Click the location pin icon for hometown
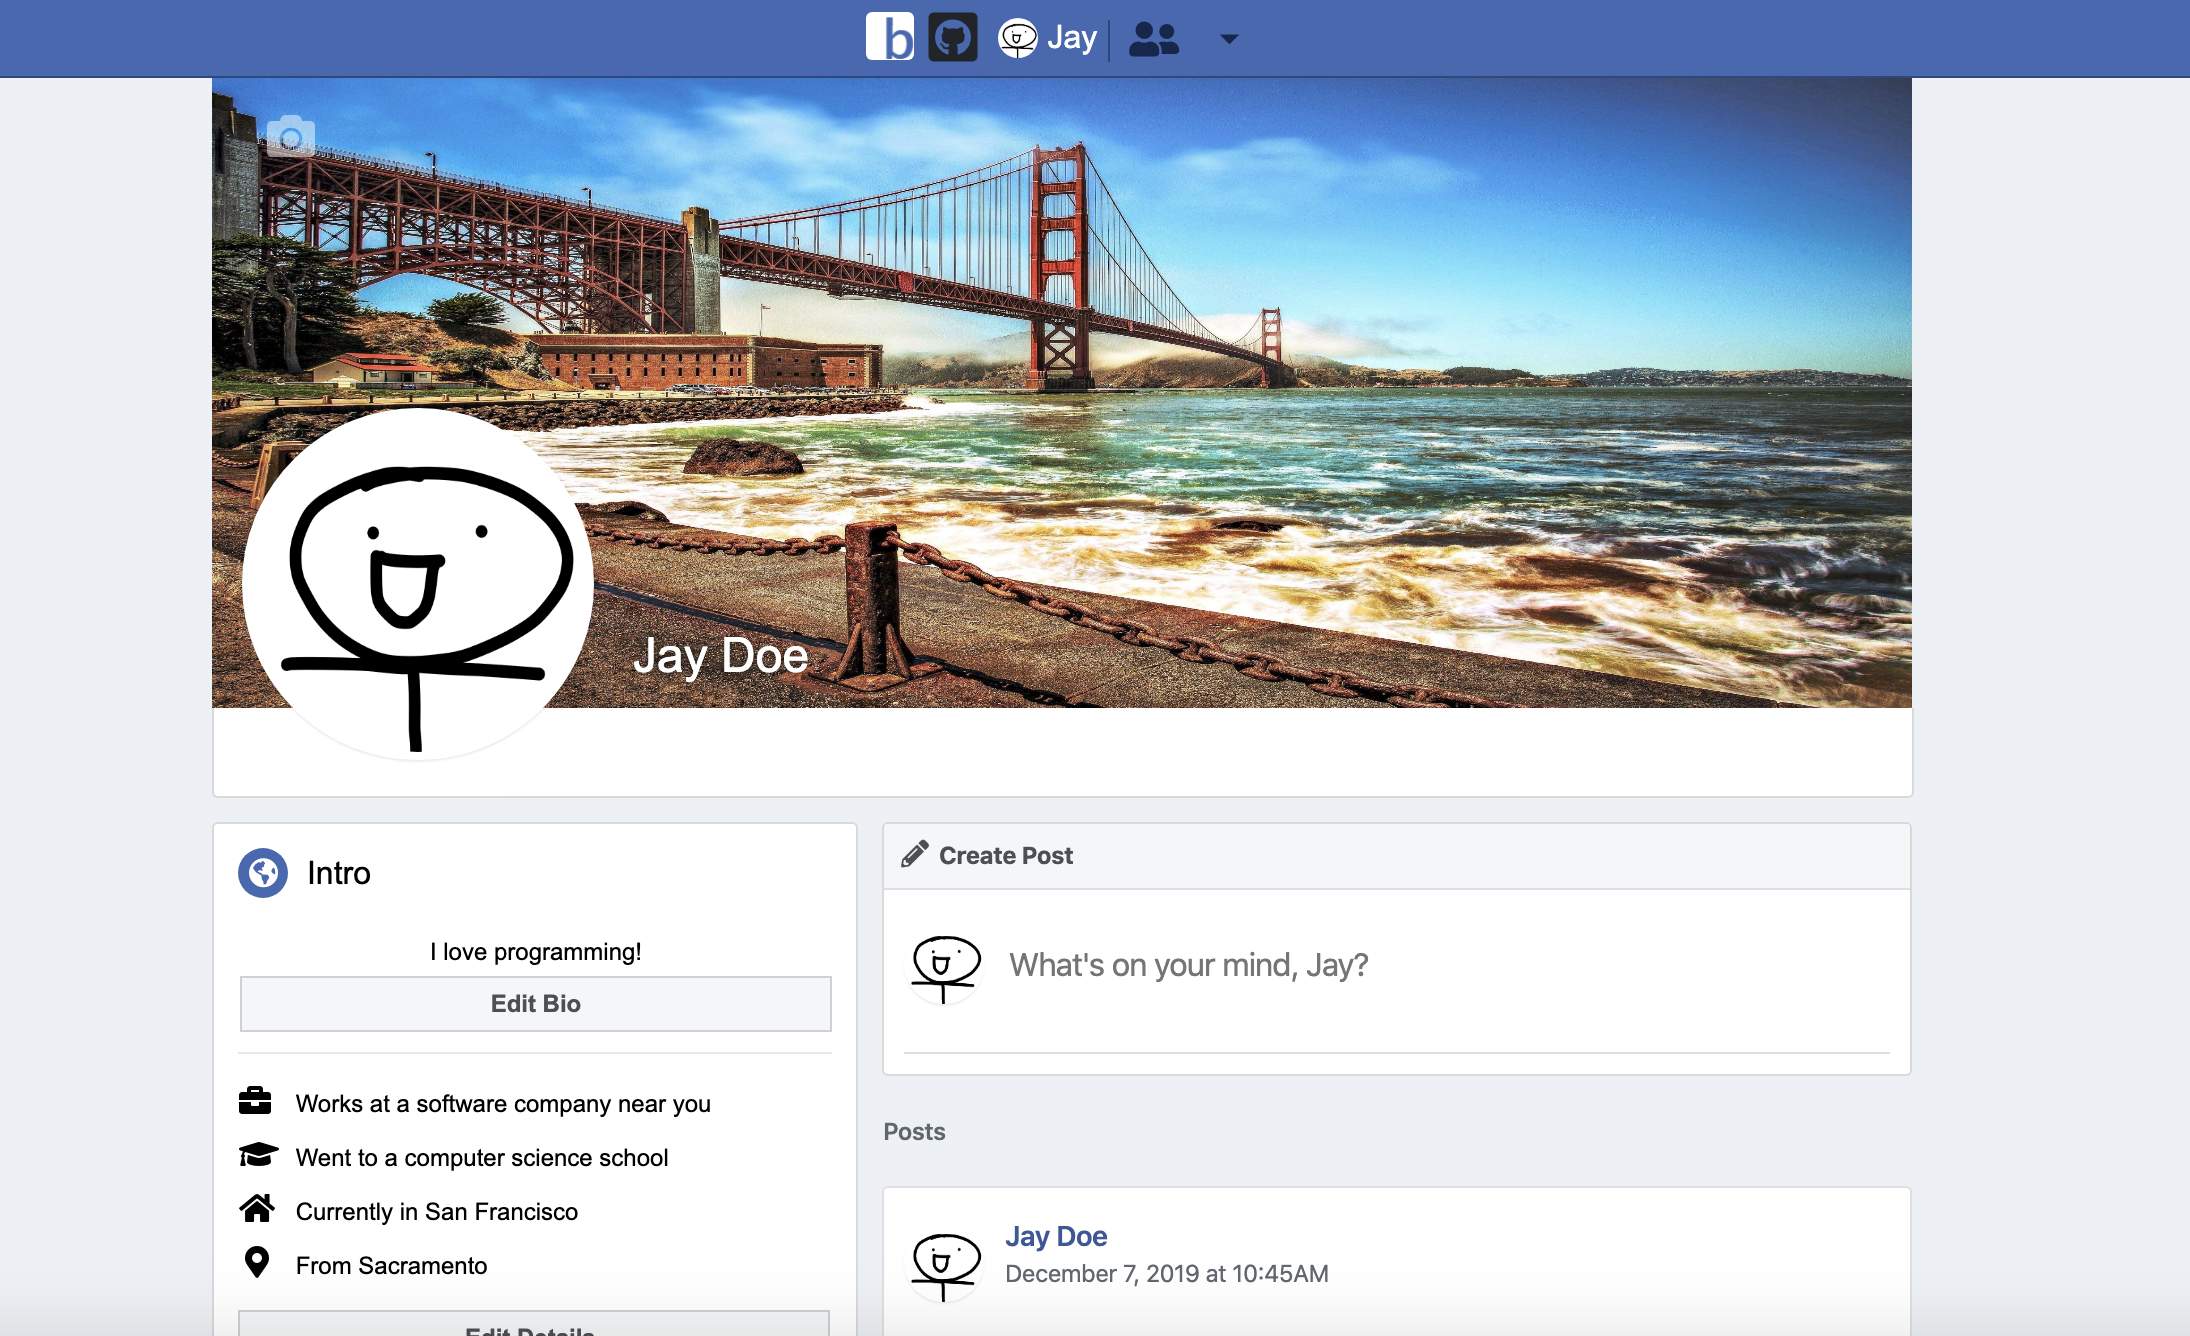Viewport: 2190px width, 1336px height. (257, 1262)
